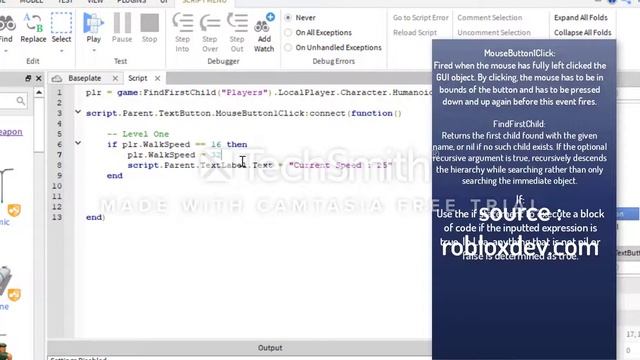
Task: Open the Find tool
Action: click(x=6, y=28)
